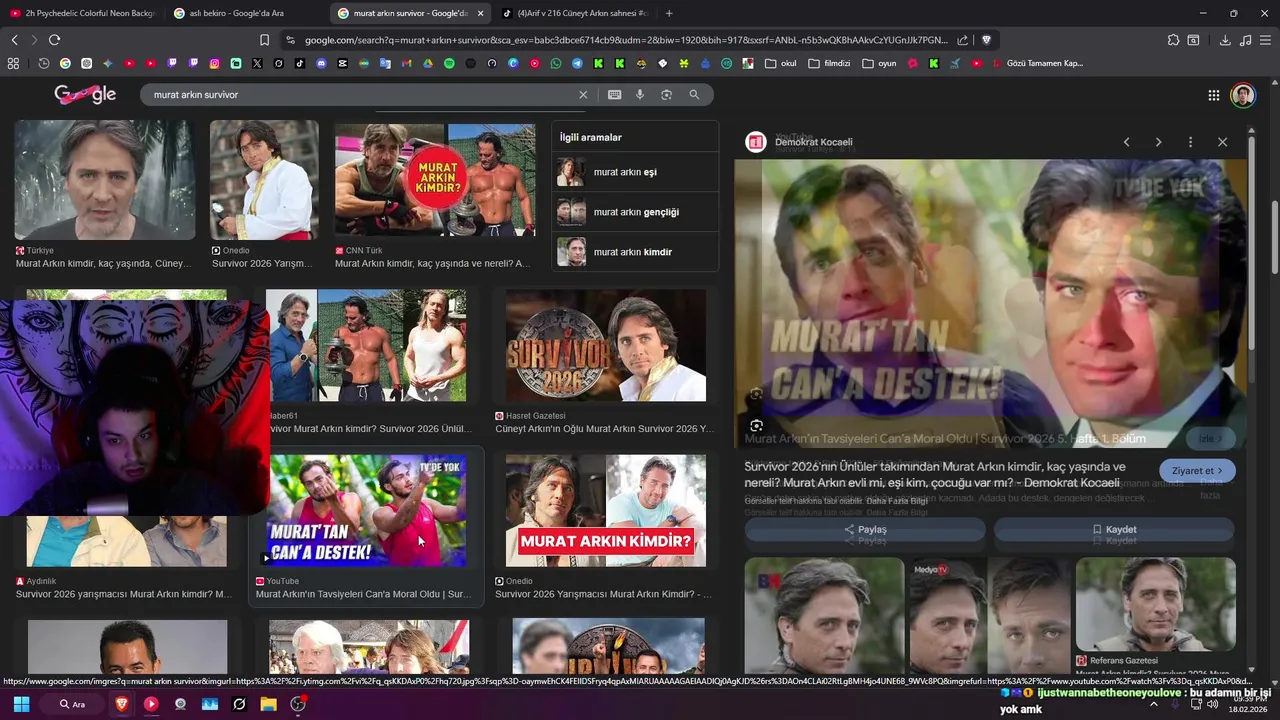This screenshot has width=1280, height=720.
Task: Open the Google apps grid
Action: point(1213,95)
